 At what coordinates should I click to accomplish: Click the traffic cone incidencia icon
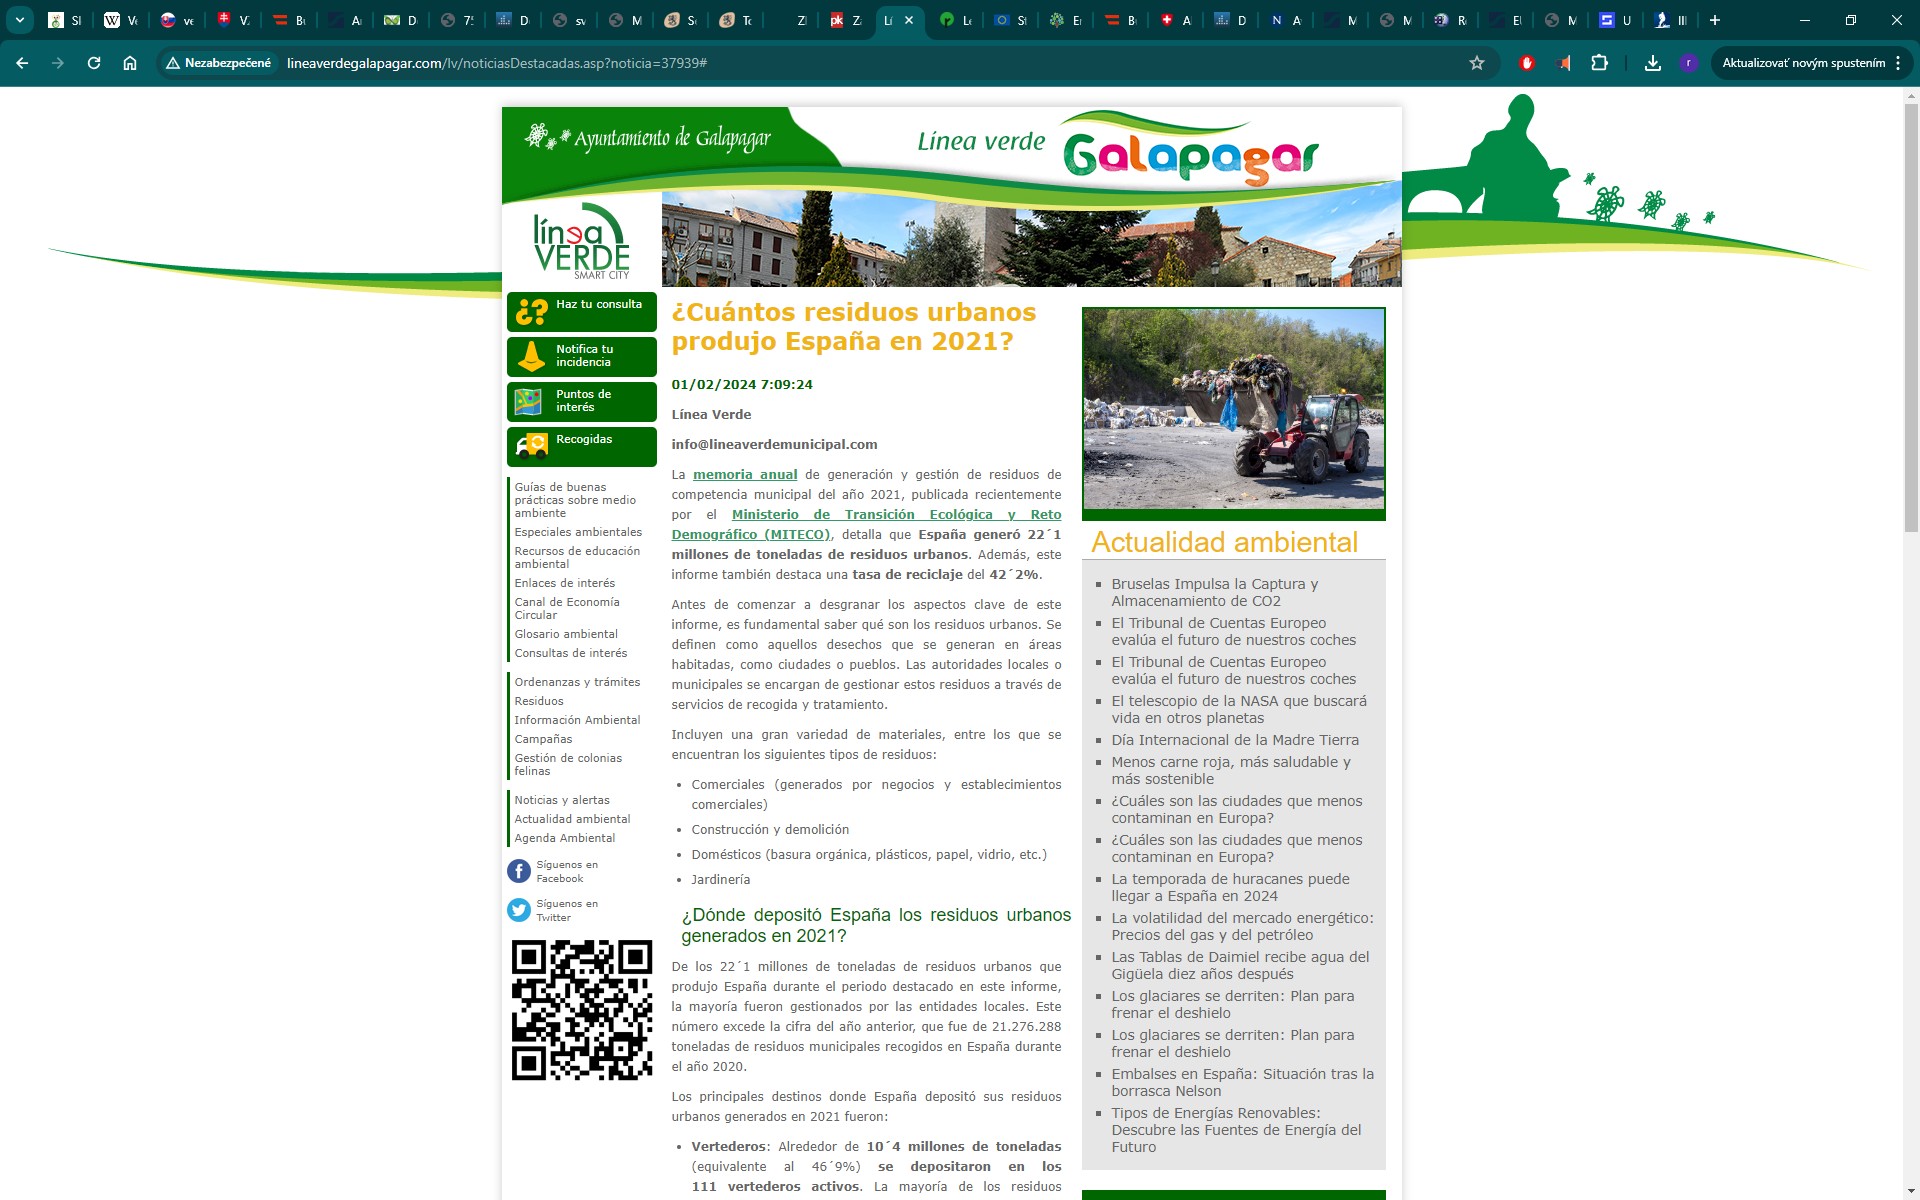pyautogui.click(x=532, y=356)
